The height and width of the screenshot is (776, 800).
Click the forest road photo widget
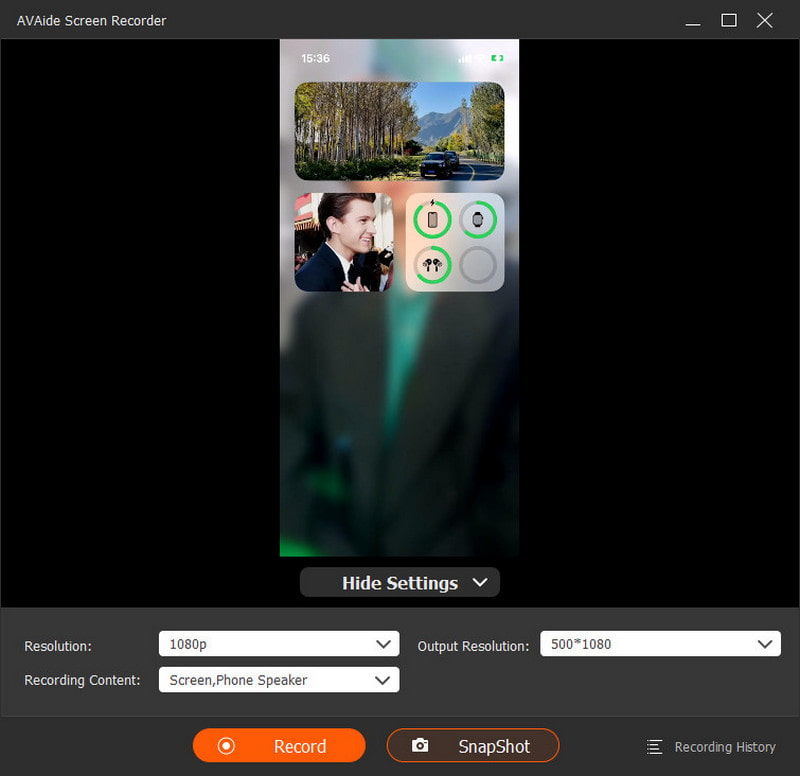pos(399,131)
